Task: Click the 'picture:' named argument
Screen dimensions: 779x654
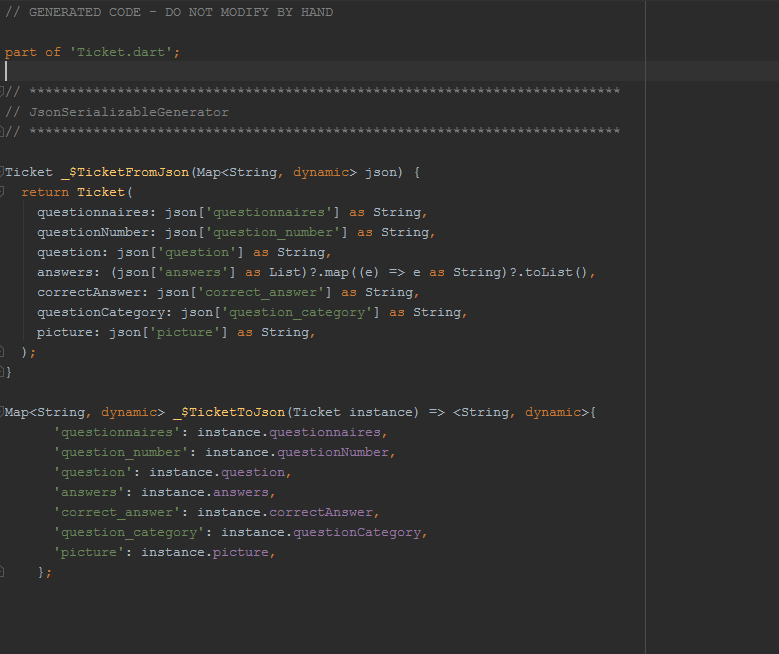Action: coord(69,332)
